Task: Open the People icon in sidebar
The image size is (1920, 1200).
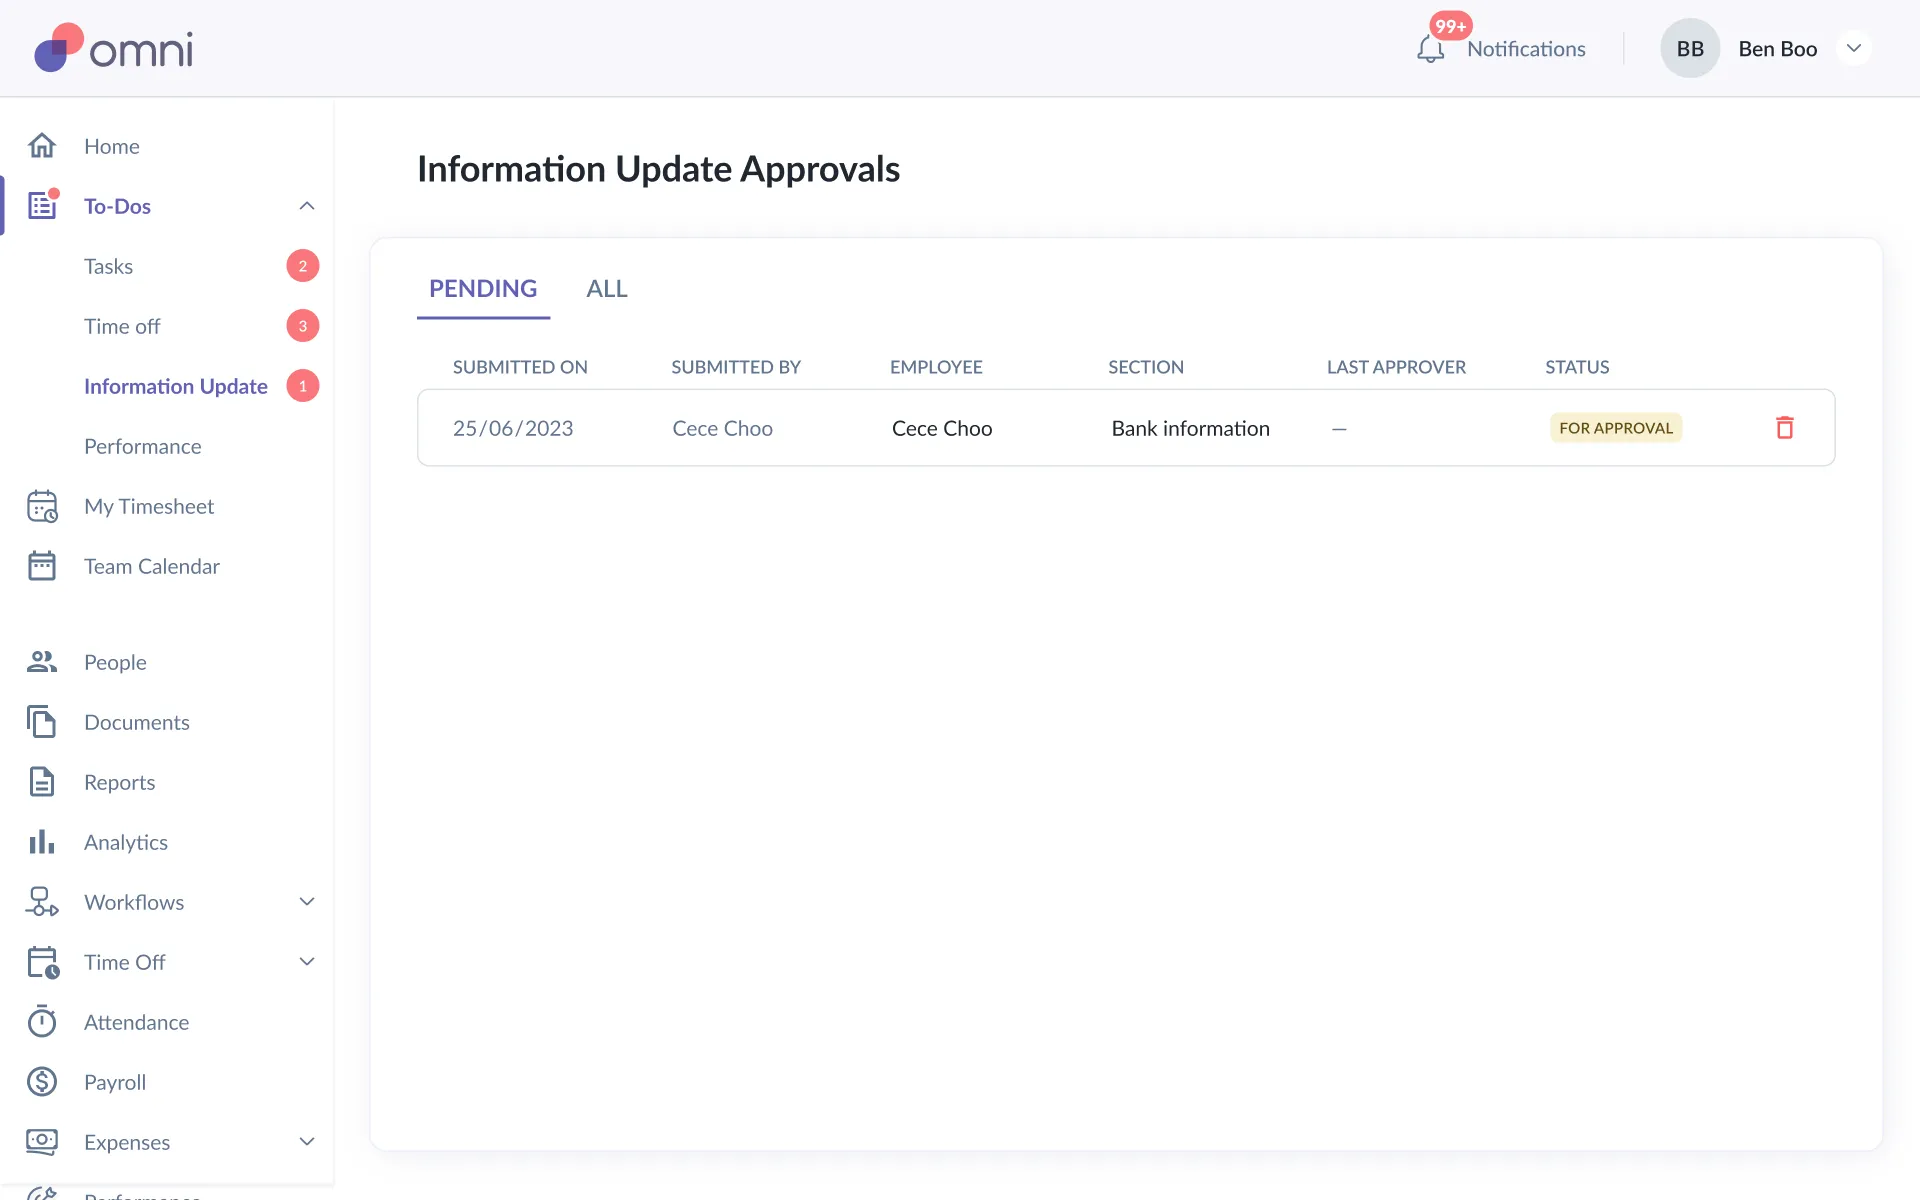Action: (42, 662)
